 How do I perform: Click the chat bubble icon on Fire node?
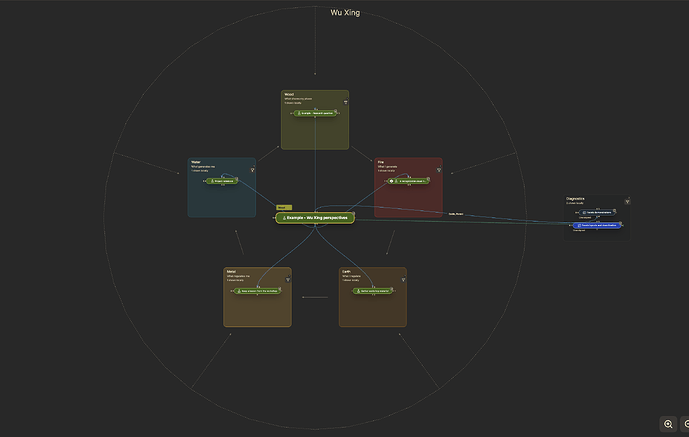[x=392, y=181]
